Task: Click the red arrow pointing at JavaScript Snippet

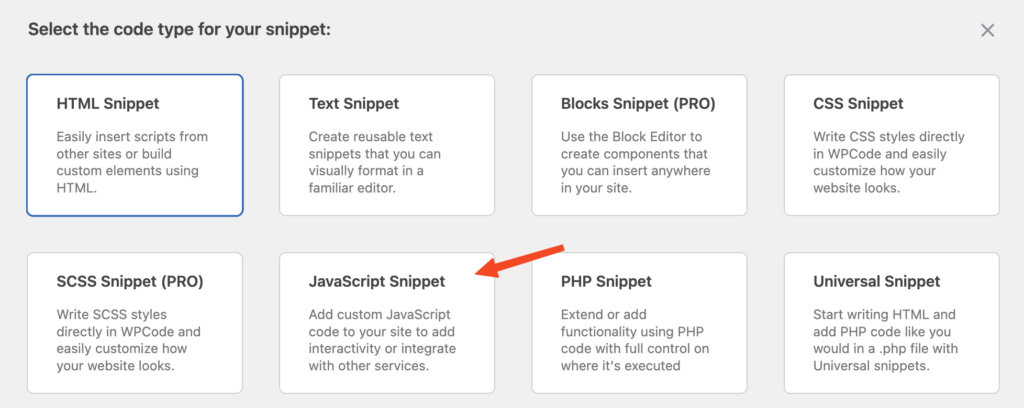Action: tap(520, 258)
